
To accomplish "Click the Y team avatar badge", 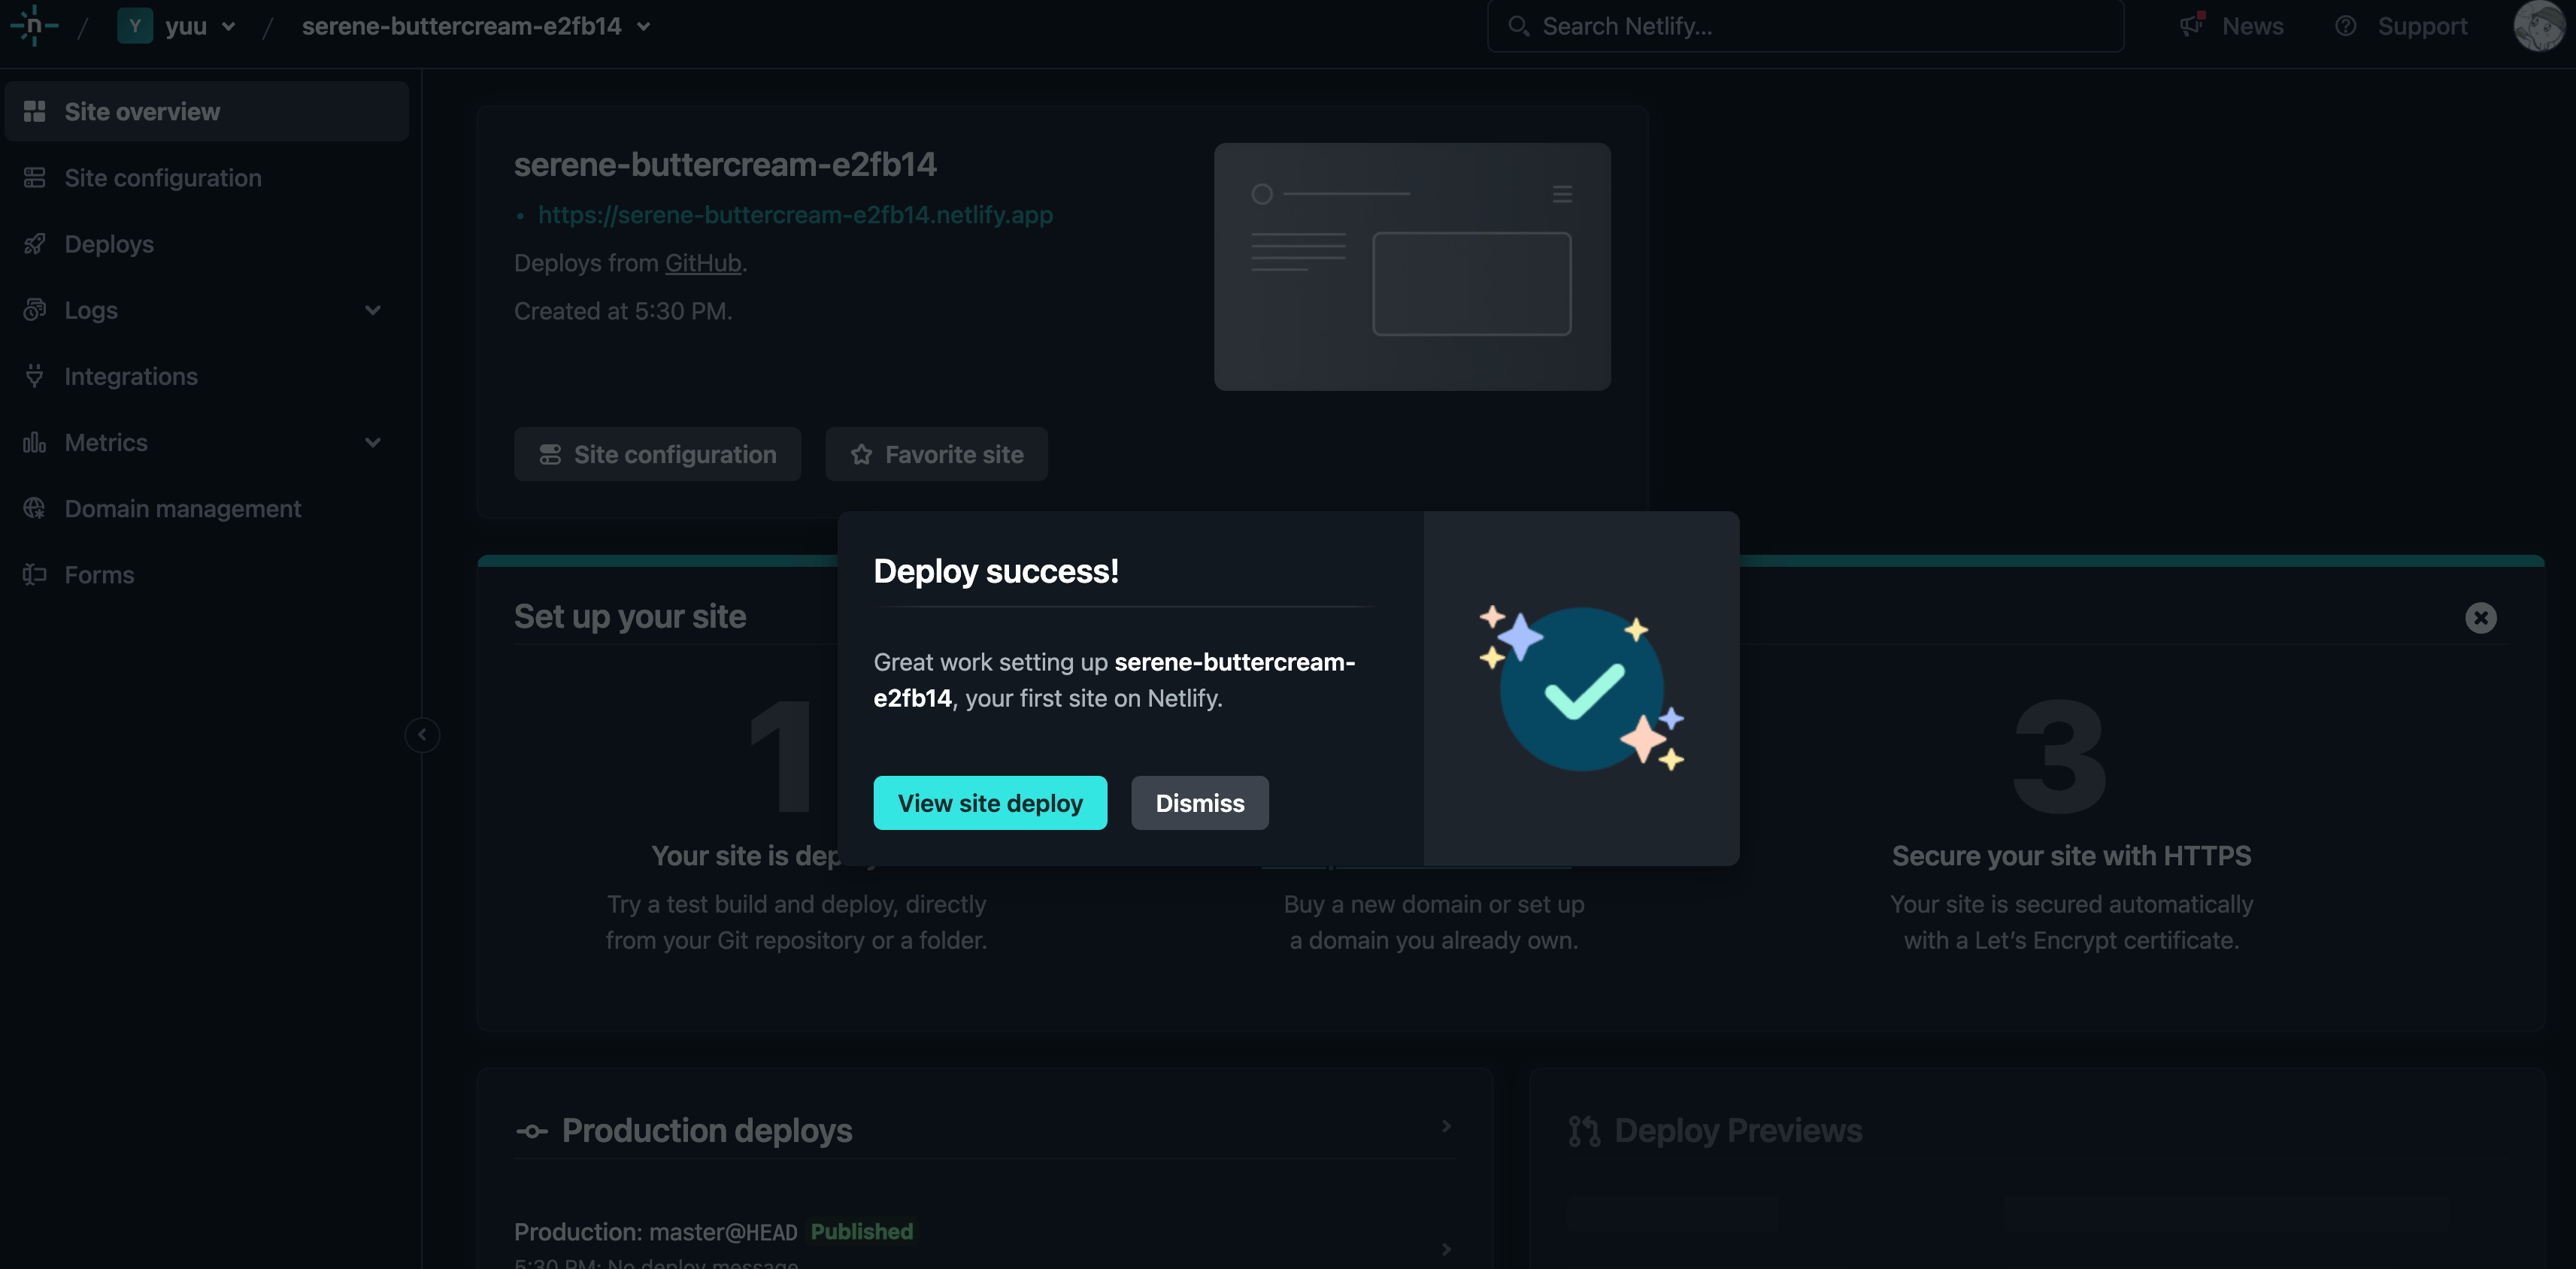I will click(134, 26).
